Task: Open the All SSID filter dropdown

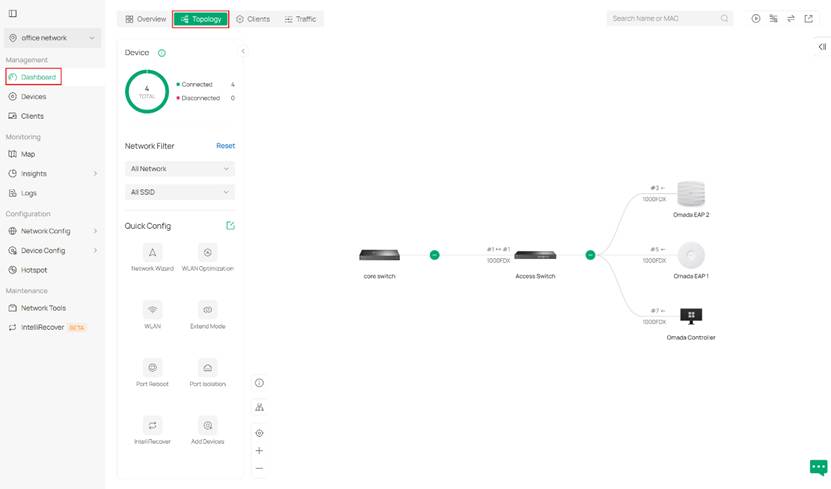Action: pyautogui.click(x=180, y=192)
